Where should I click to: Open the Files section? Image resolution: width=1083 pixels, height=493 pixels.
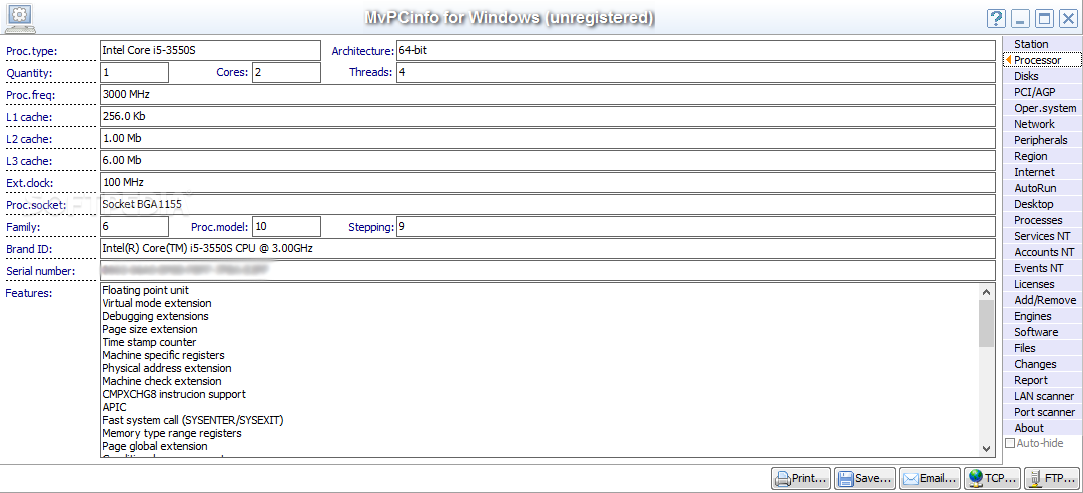point(1042,348)
